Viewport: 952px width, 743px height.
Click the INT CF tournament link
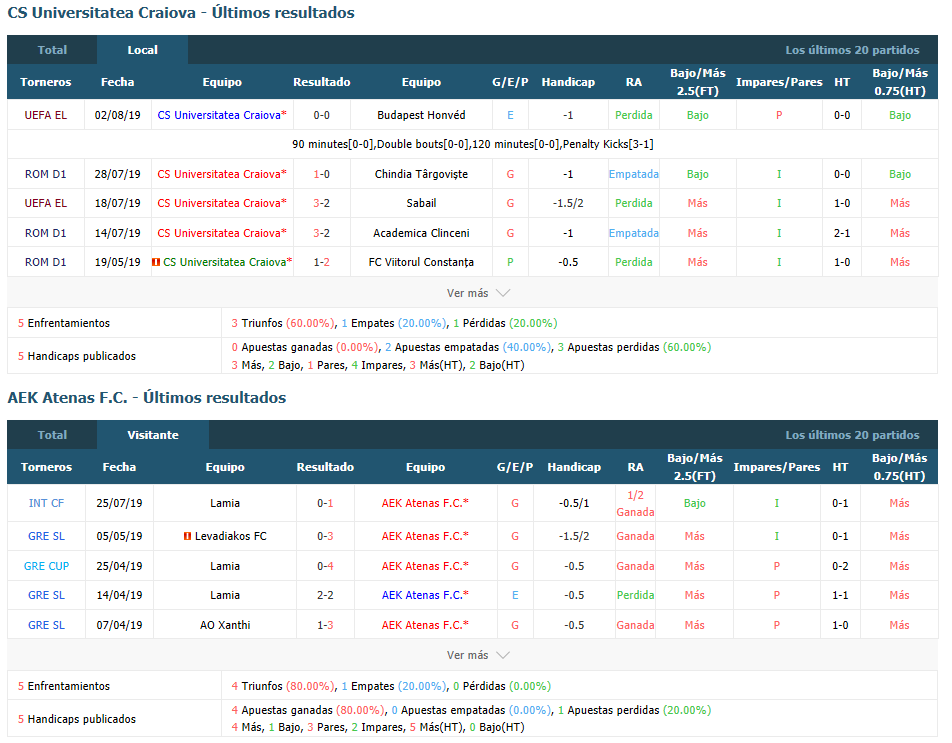pos(46,503)
